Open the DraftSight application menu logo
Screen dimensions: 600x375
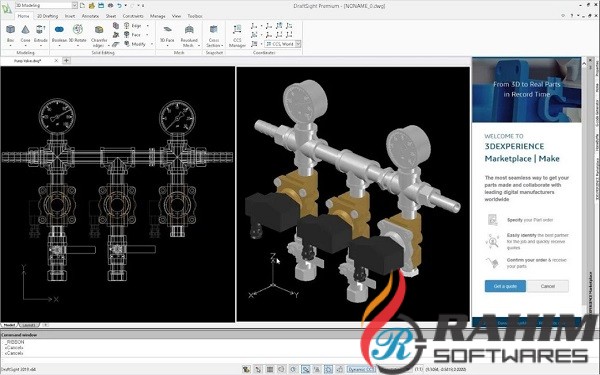click(x=7, y=8)
